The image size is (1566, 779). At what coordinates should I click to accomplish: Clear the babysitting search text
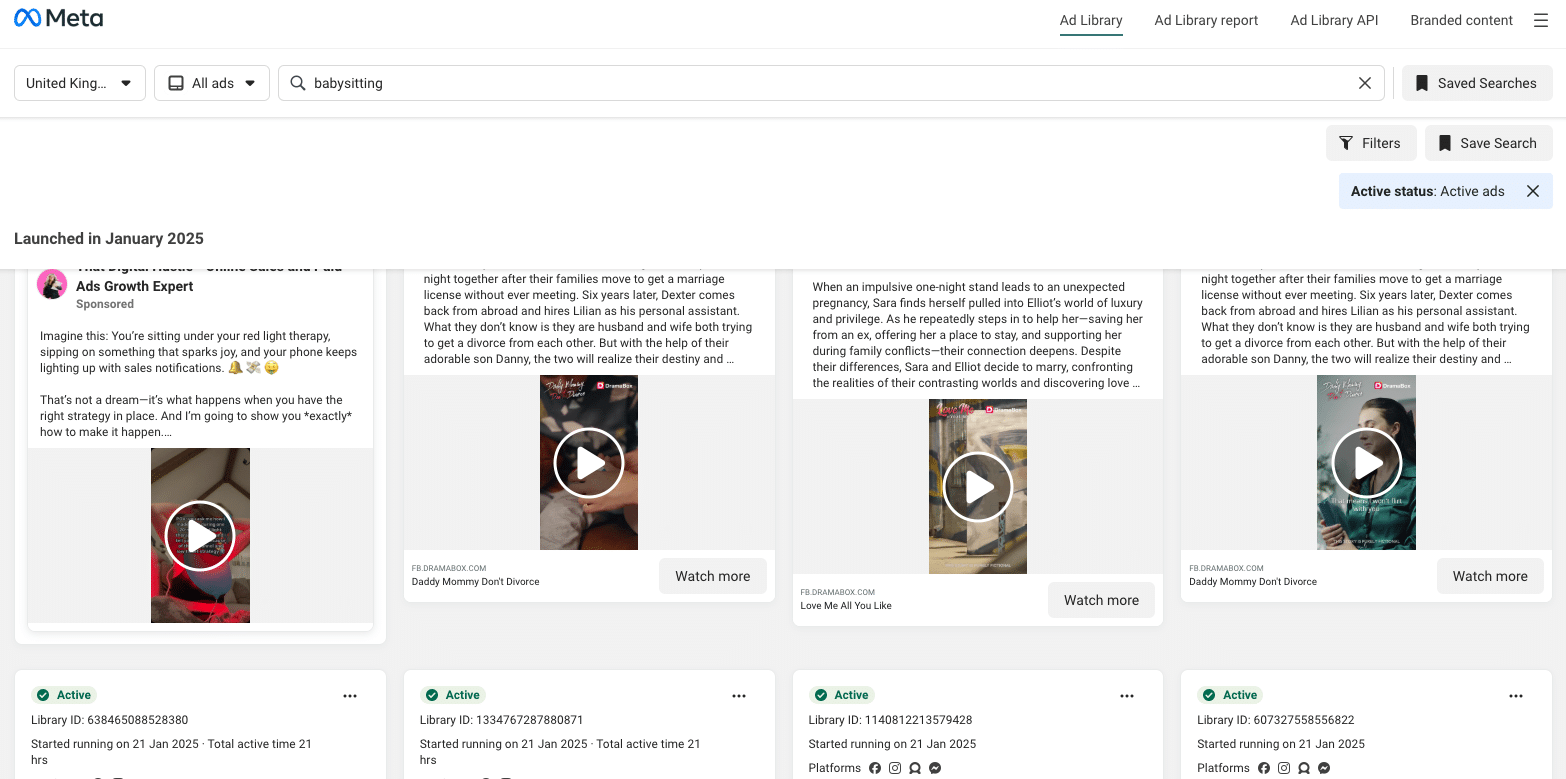point(1364,83)
